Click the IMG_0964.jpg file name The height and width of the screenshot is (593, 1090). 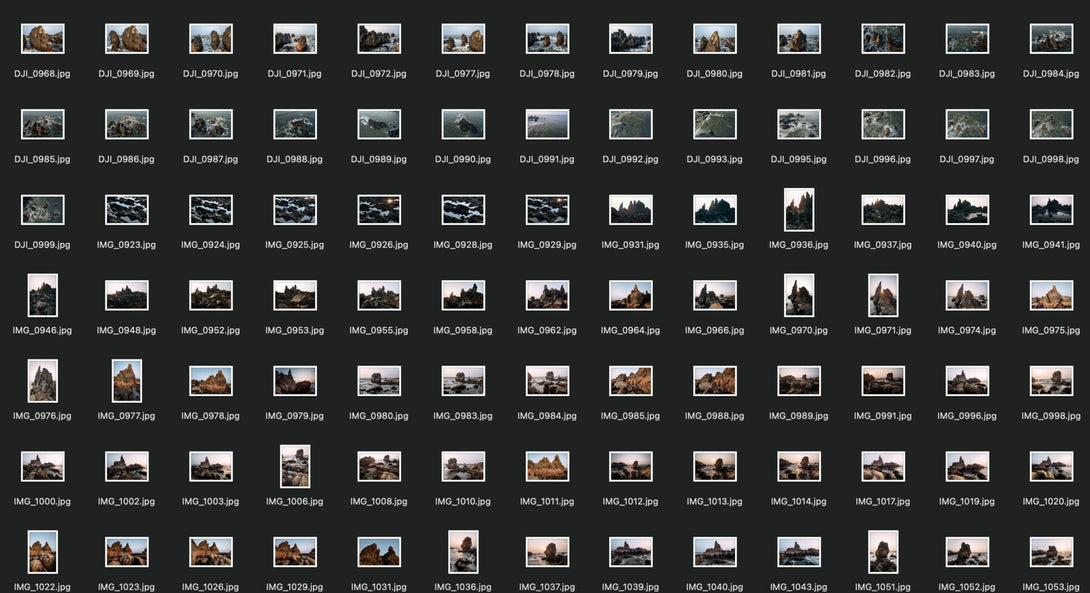(x=631, y=330)
